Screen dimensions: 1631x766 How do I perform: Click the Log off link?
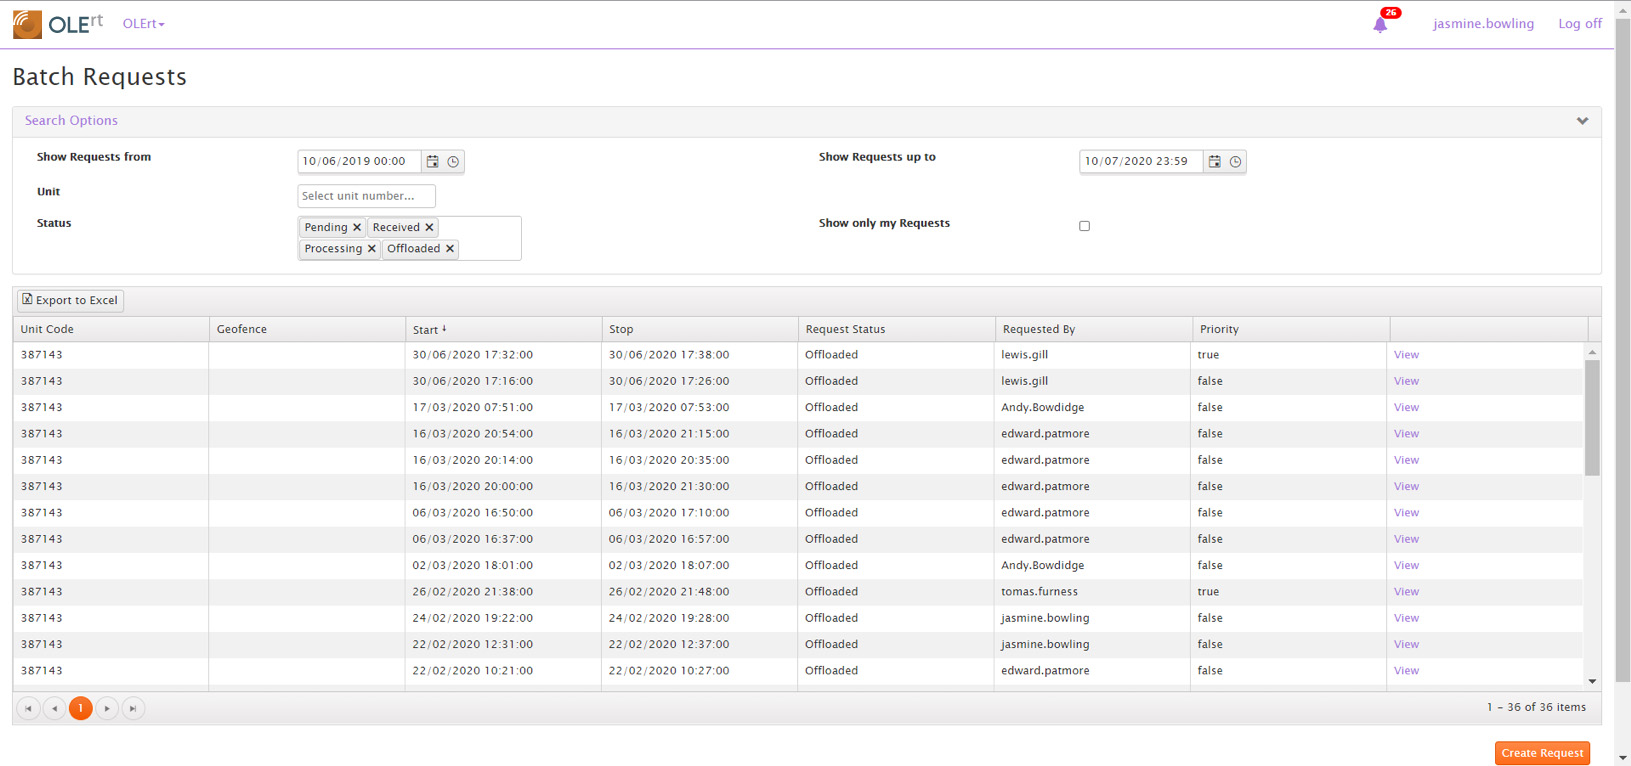[x=1579, y=24]
